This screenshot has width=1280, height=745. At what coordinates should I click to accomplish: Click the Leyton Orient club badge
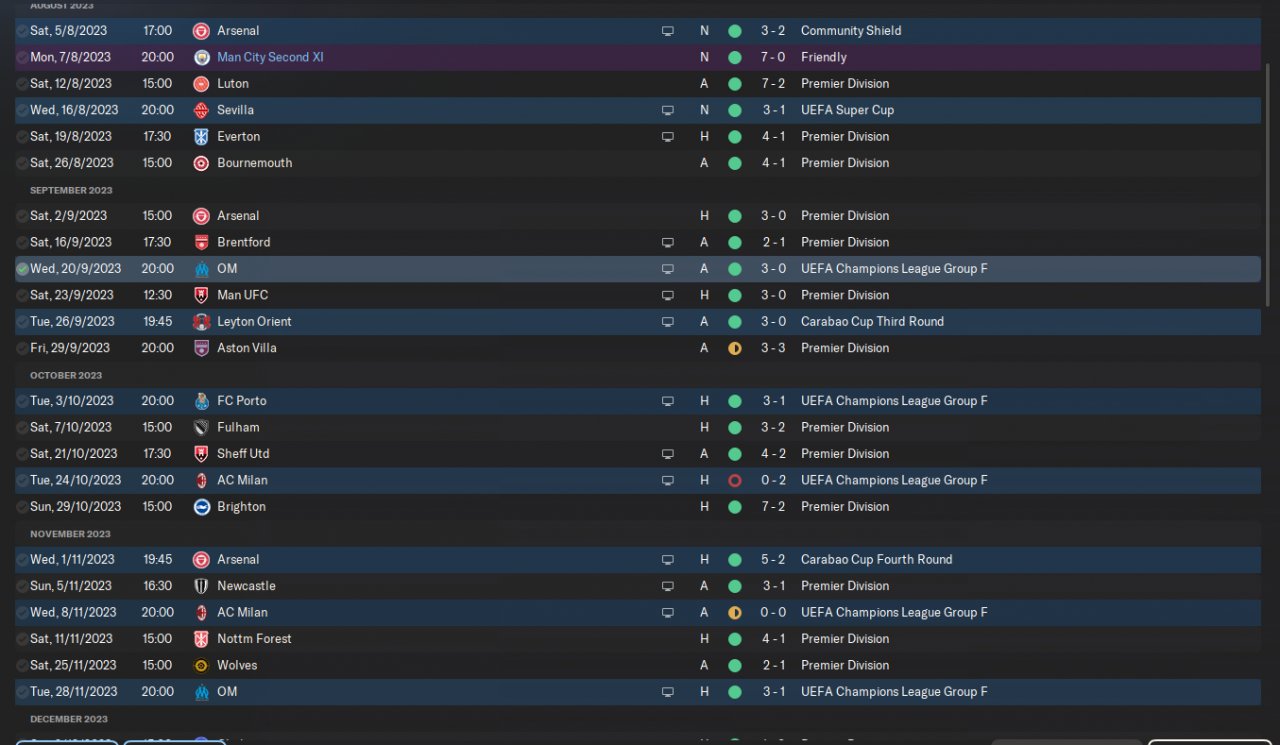pyautogui.click(x=201, y=322)
